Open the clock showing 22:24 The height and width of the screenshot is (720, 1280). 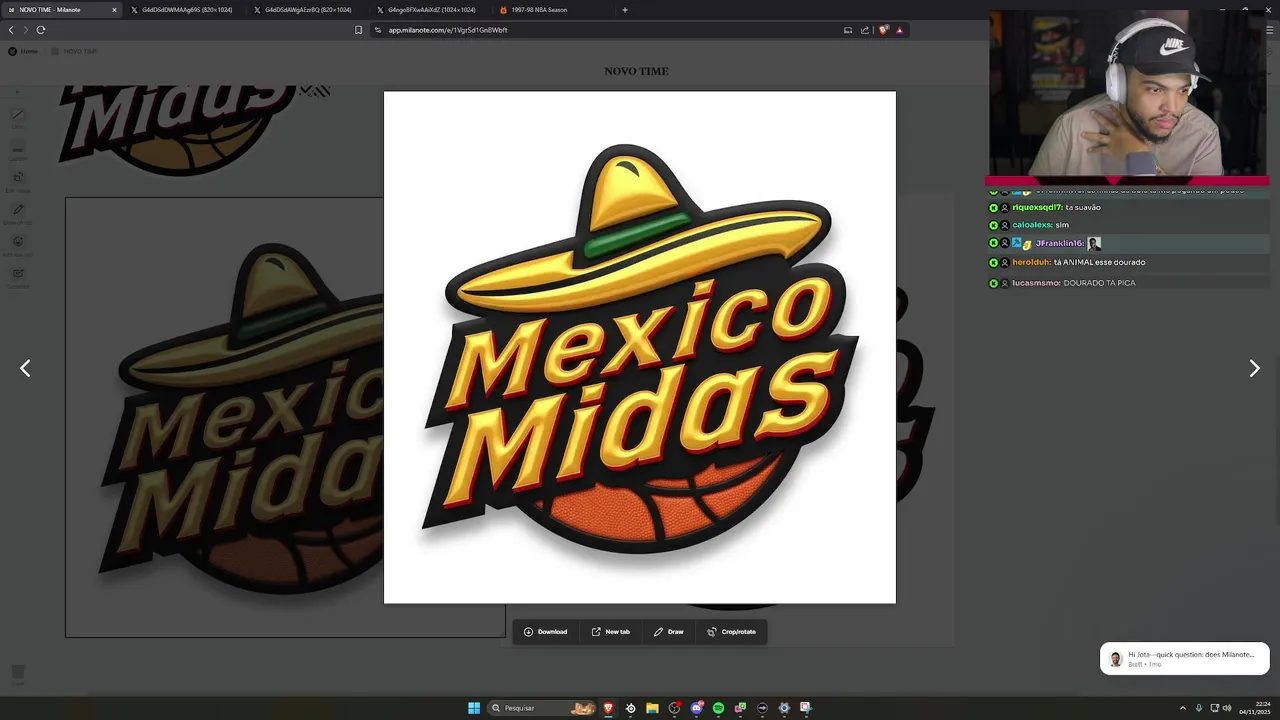1256,708
